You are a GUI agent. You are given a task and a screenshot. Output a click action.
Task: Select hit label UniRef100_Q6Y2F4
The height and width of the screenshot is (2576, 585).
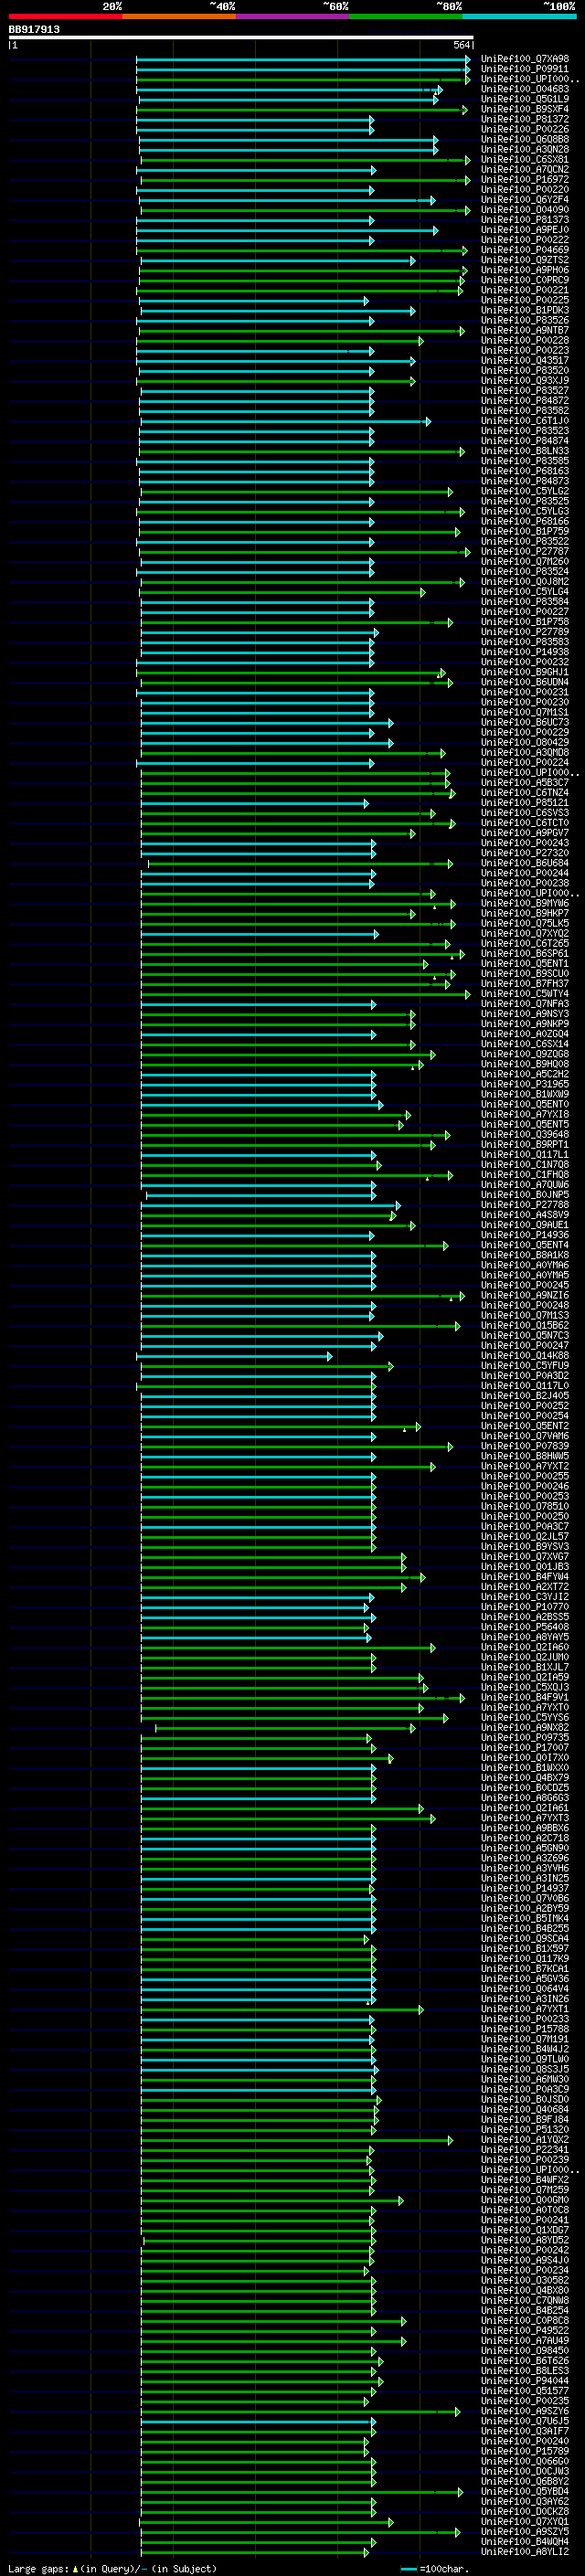coord(525,199)
